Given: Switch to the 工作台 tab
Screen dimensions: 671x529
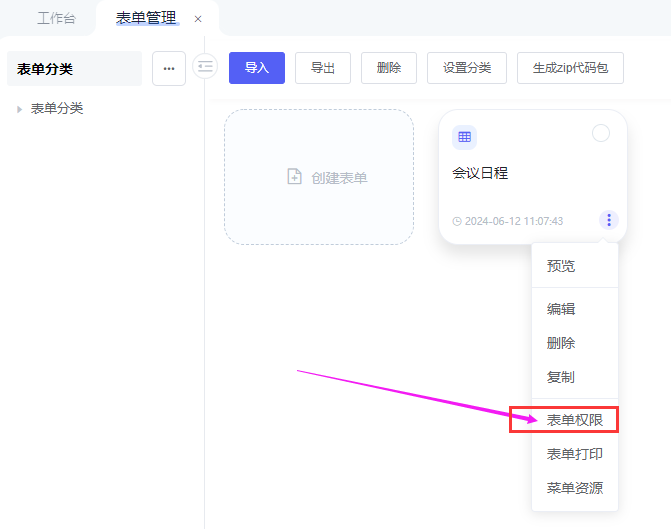Looking at the screenshot, I should [x=56, y=19].
